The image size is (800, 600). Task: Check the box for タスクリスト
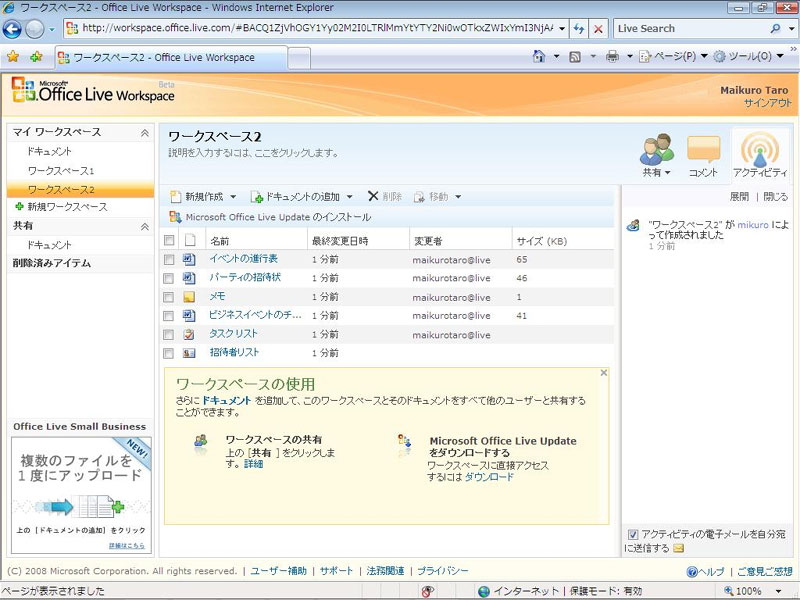[168, 335]
